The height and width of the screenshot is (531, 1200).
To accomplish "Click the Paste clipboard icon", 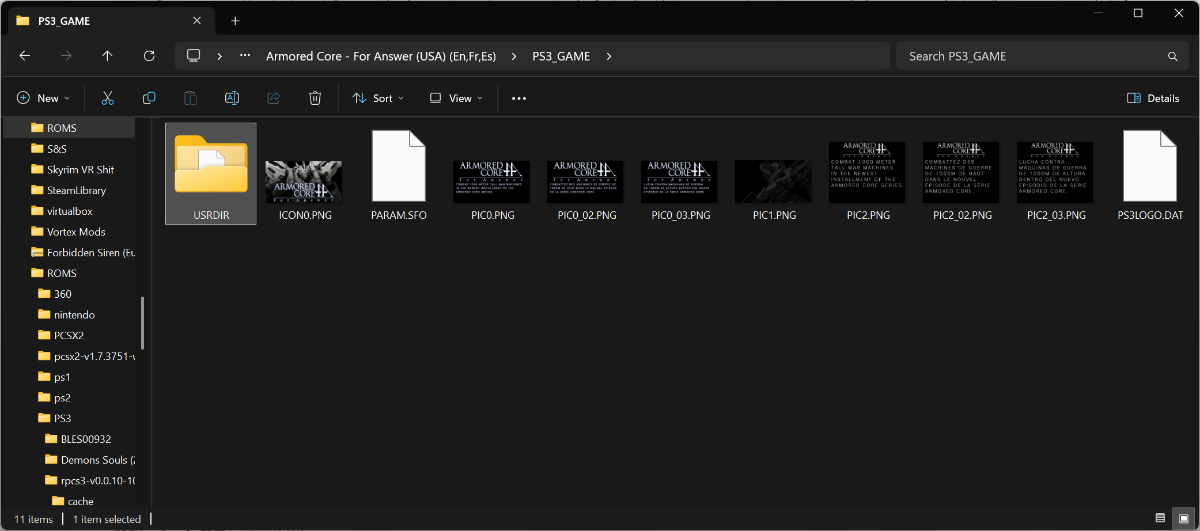I will (x=190, y=98).
